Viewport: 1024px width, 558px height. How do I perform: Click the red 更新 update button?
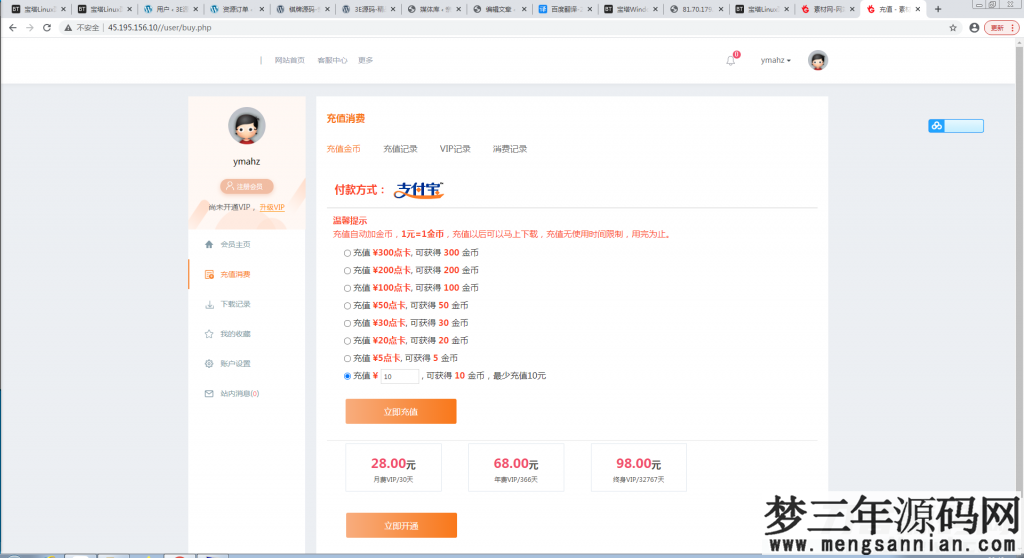click(x=1002, y=27)
